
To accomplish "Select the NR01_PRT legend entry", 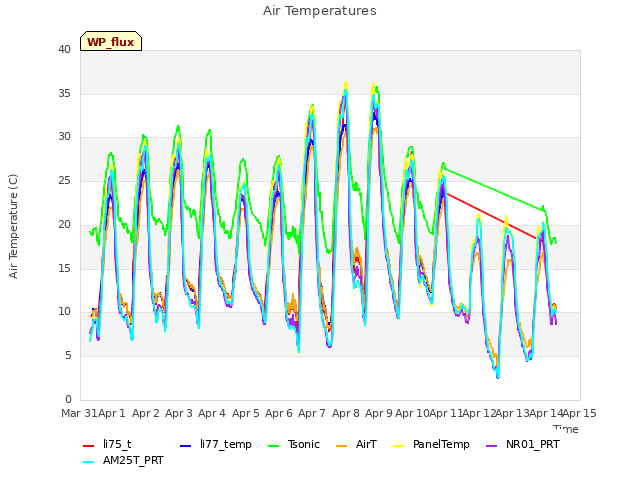I will 523,444.
